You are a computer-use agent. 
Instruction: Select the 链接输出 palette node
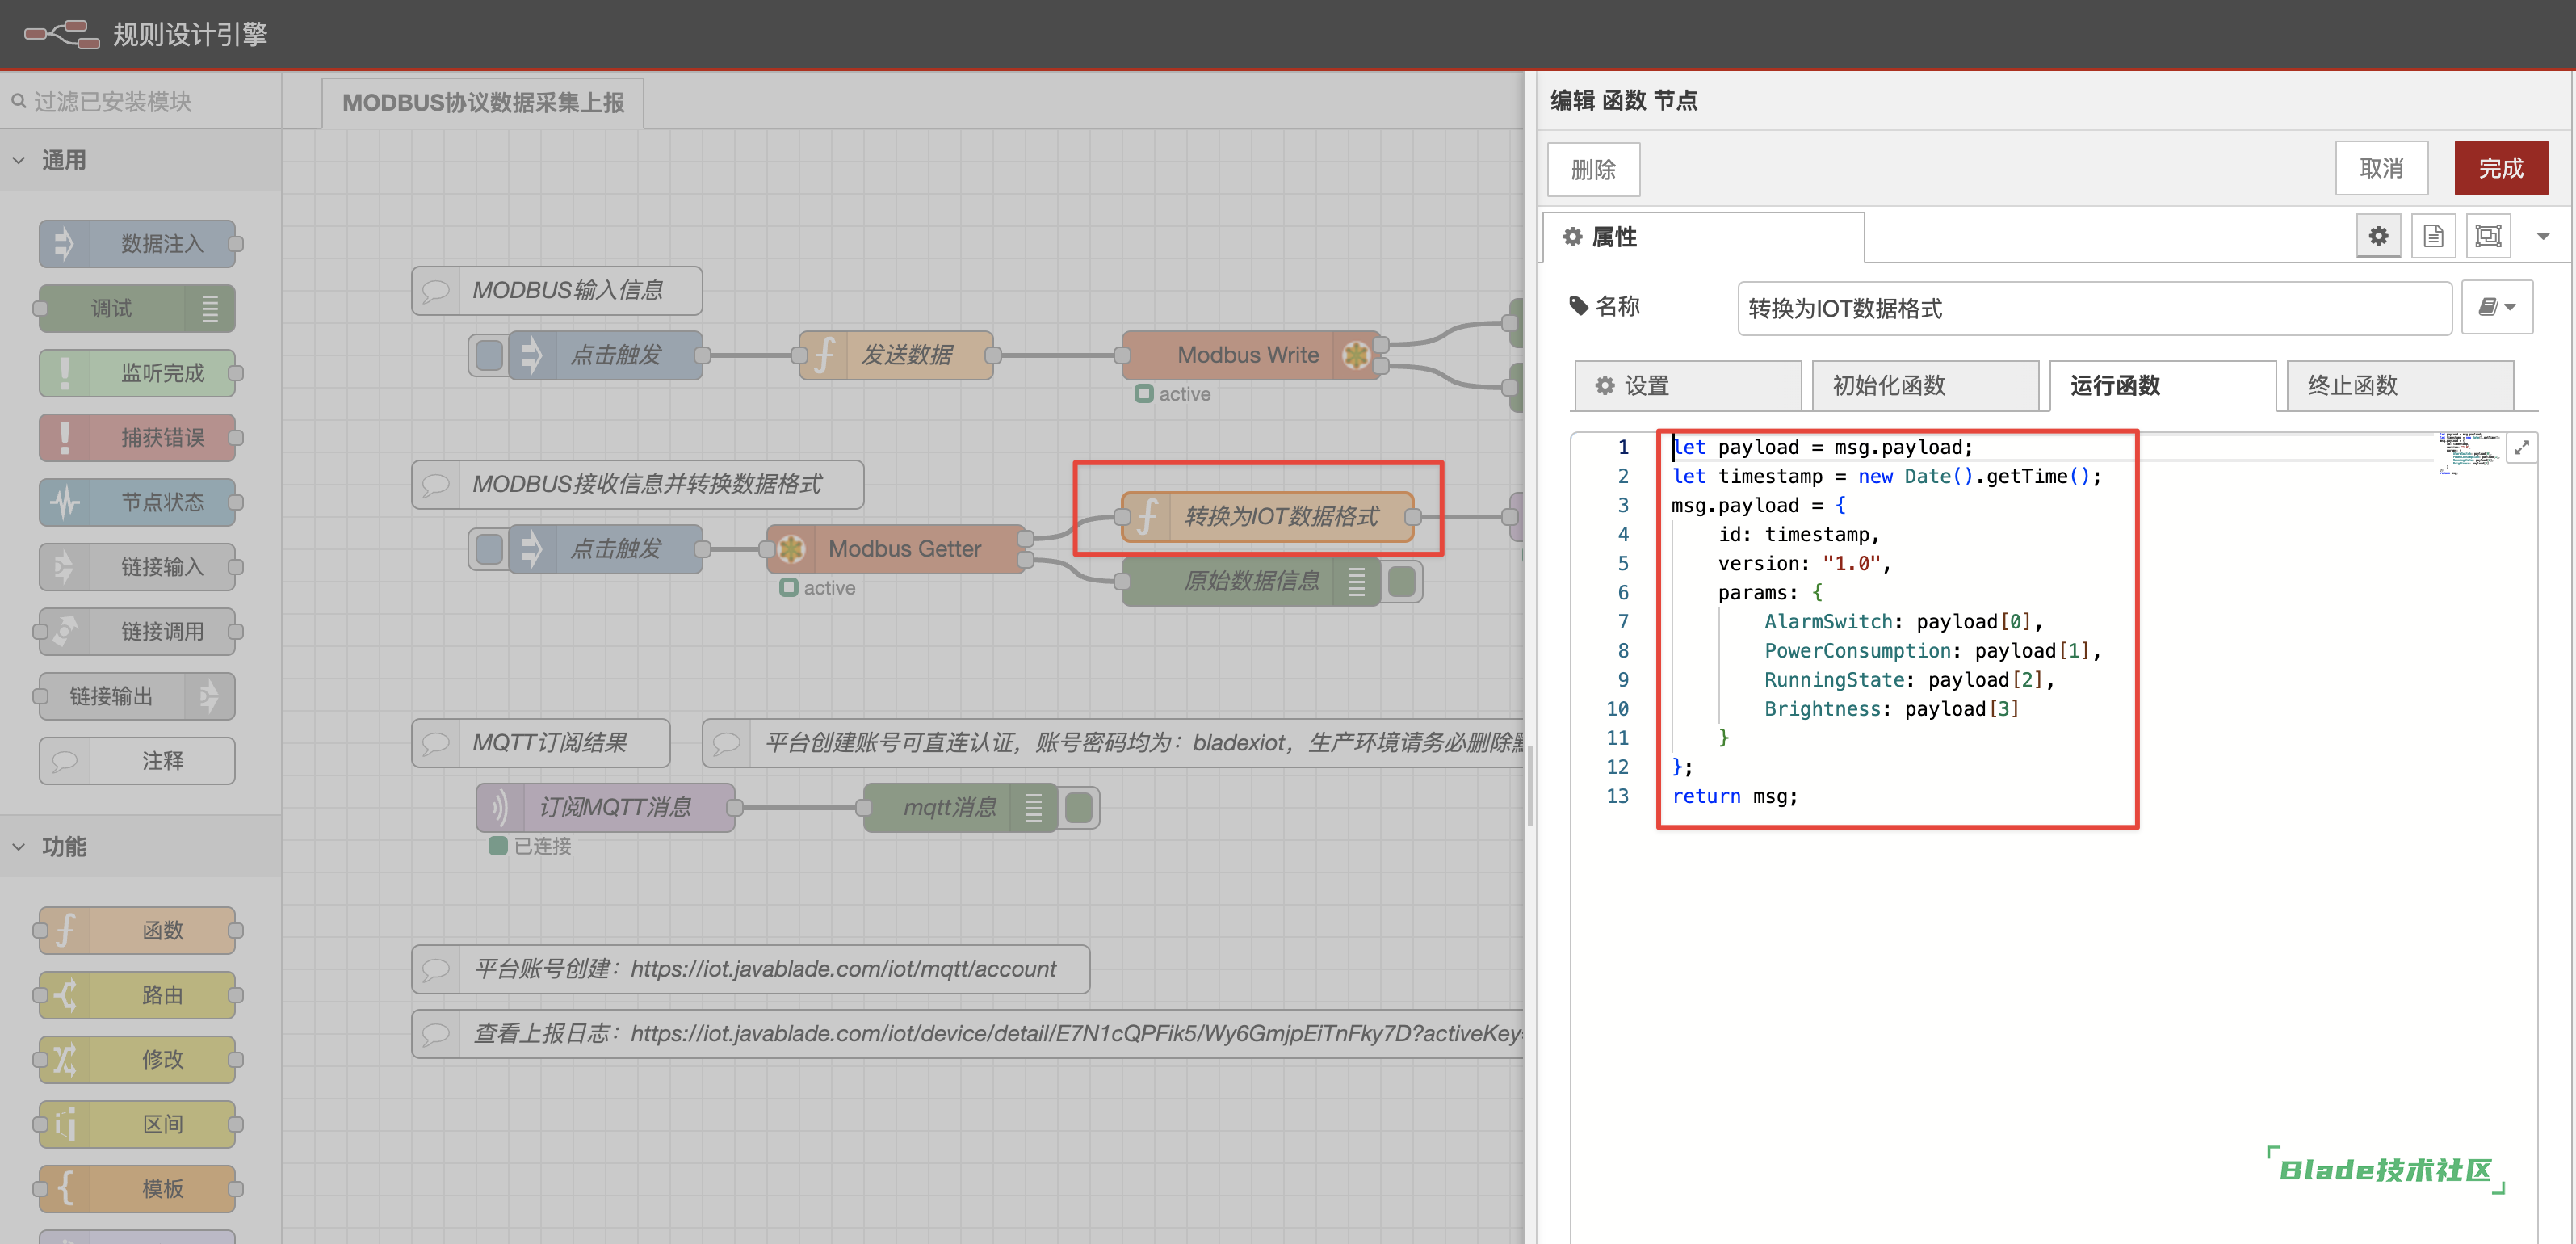pos(138,696)
